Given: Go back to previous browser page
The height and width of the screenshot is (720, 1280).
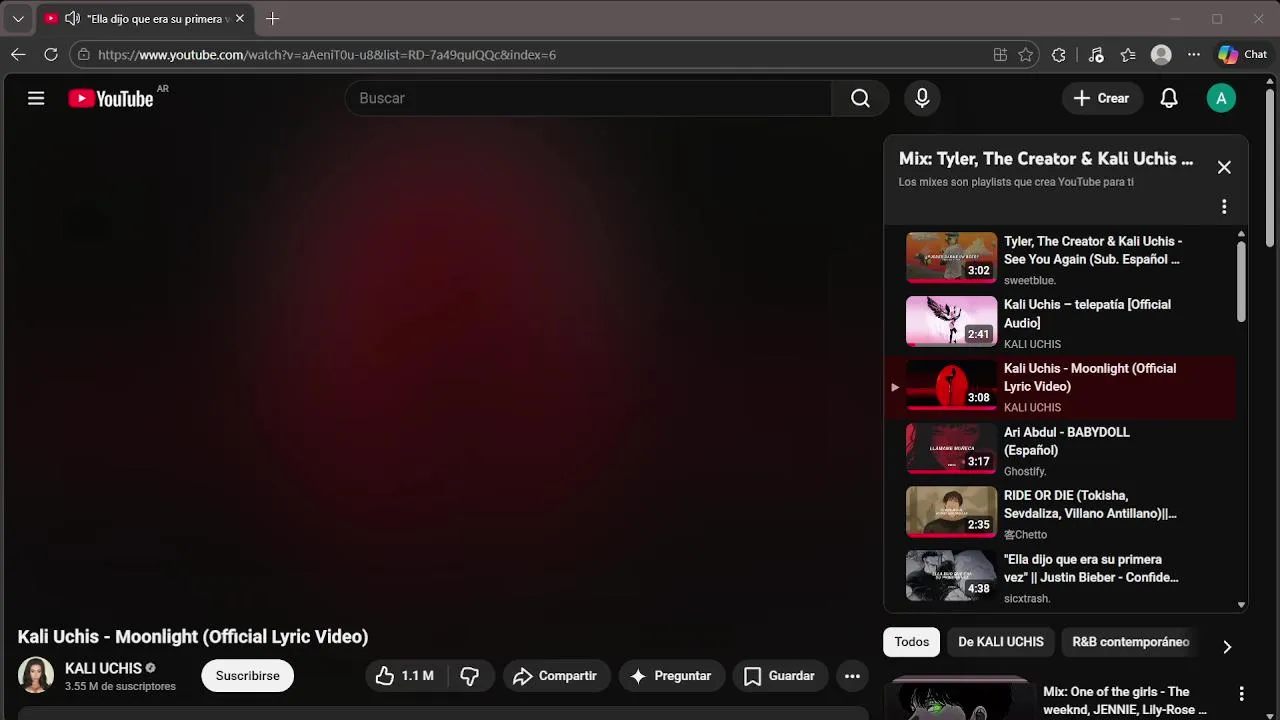Looking at the screenshot, I should click(x=18, y=55).
